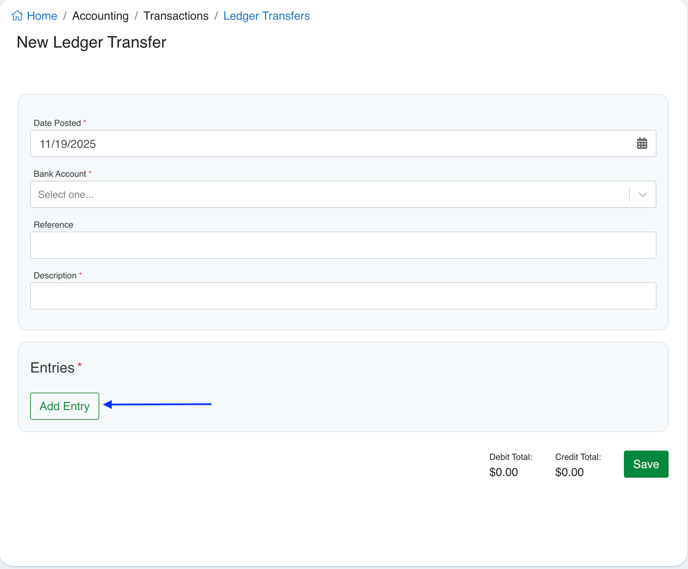Click the New Ledger Transfer page heading

click(91, 43)
